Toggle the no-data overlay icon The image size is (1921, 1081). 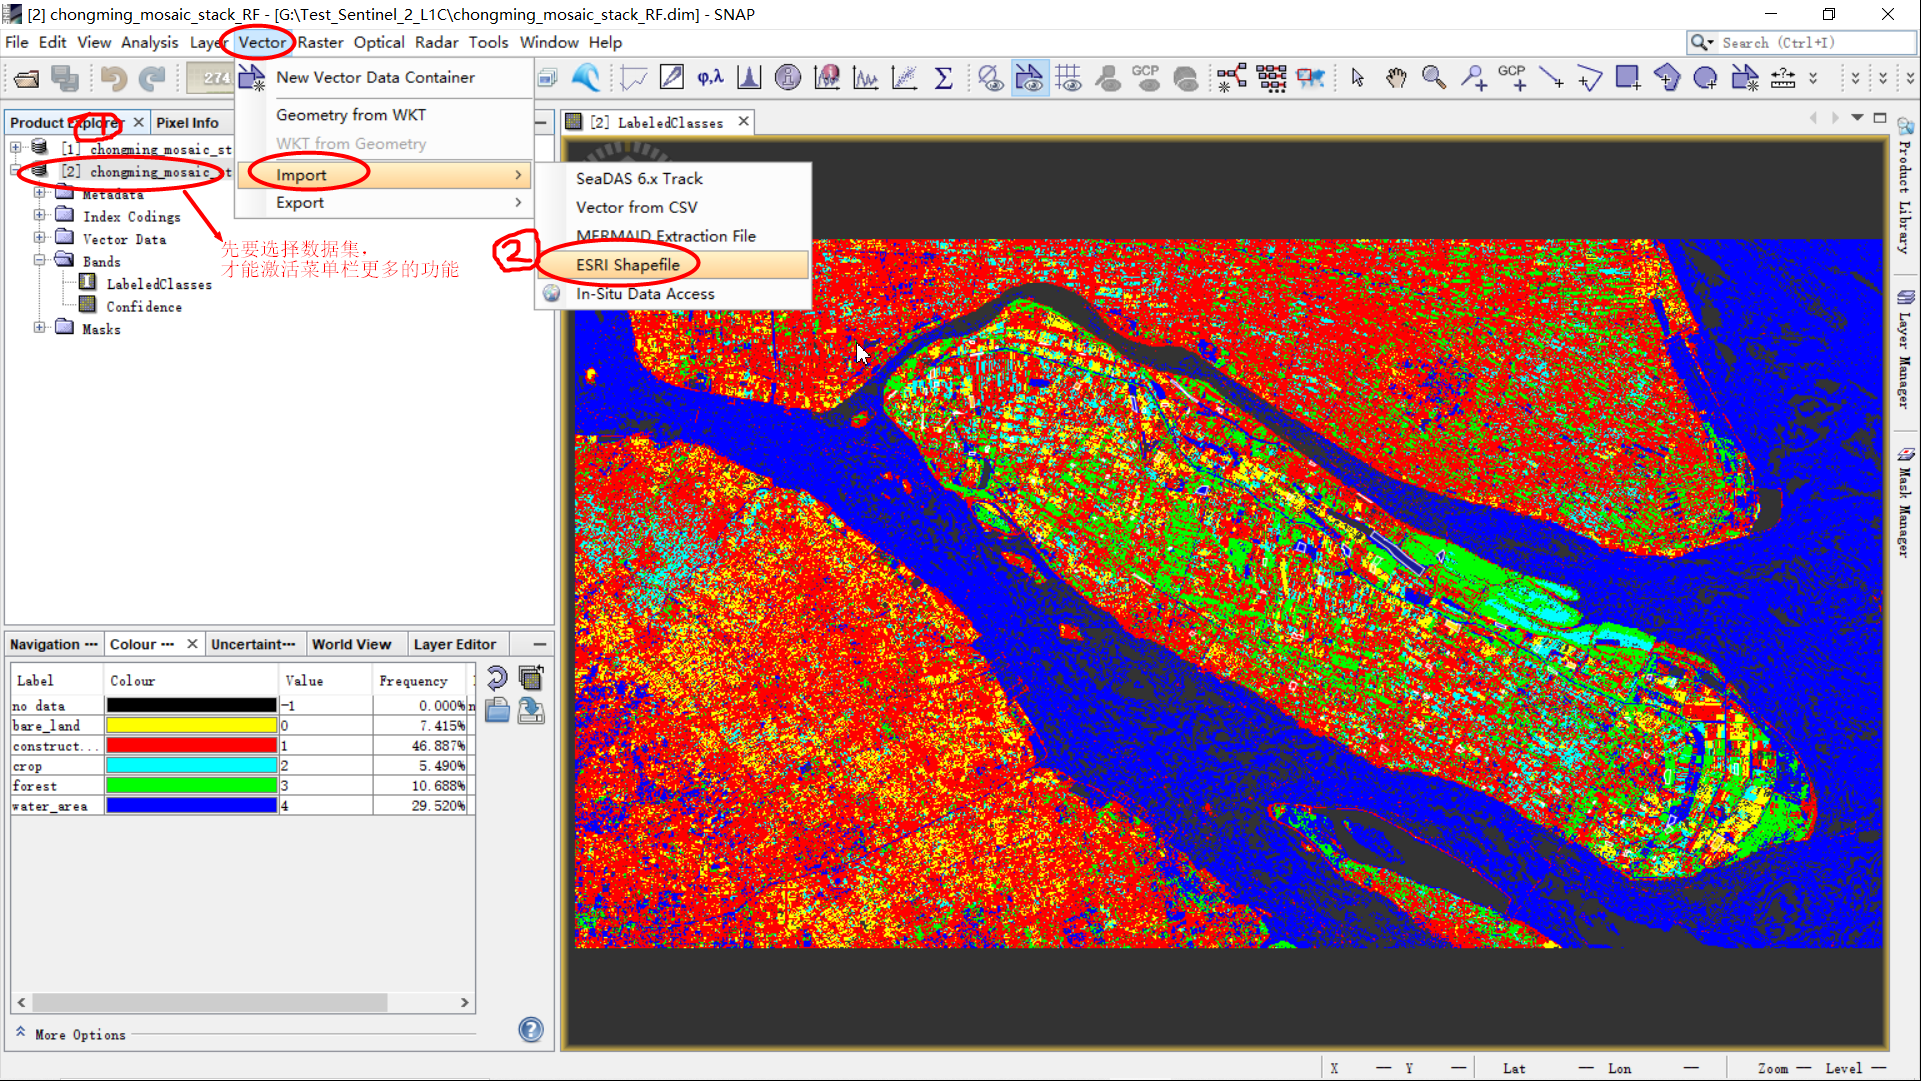coord(990,78)
